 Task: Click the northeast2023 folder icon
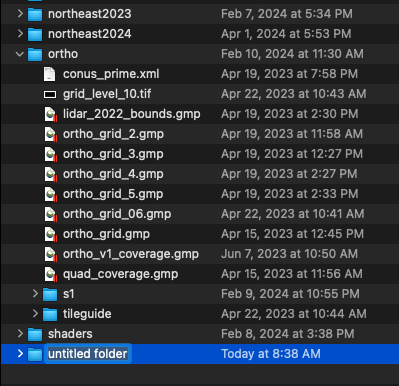point(35,14)
